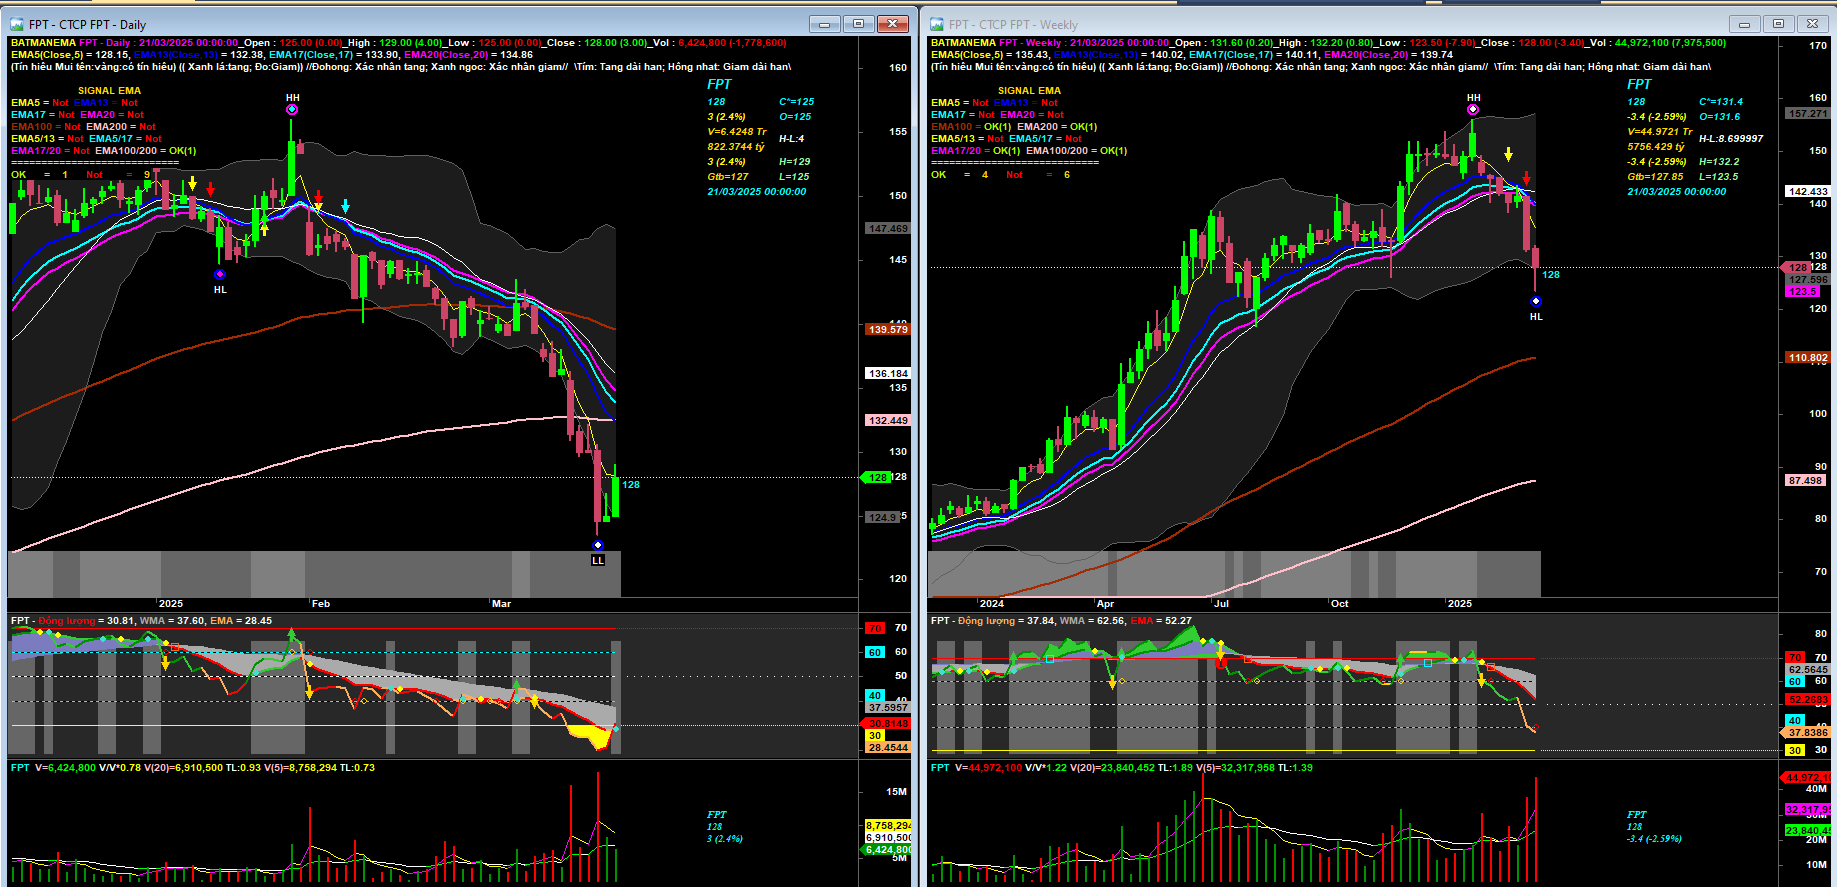Click 'EMA200 = OK(1)' text in Weekly chart
1837x887 pixels.
pos(1057,126)
